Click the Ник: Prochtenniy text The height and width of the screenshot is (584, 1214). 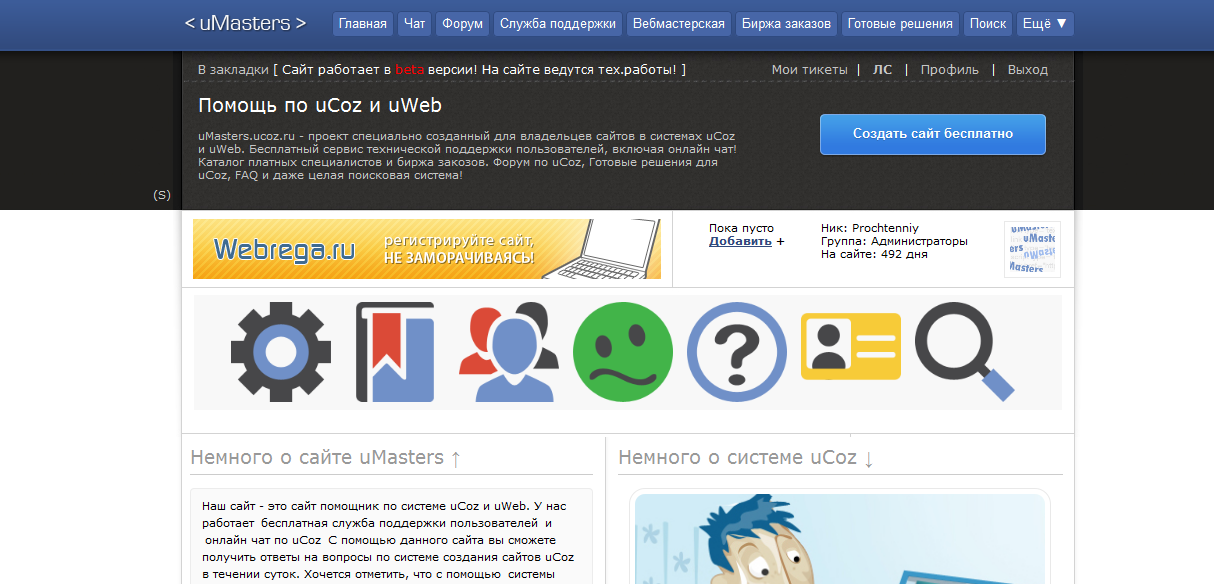coord(870,228)
